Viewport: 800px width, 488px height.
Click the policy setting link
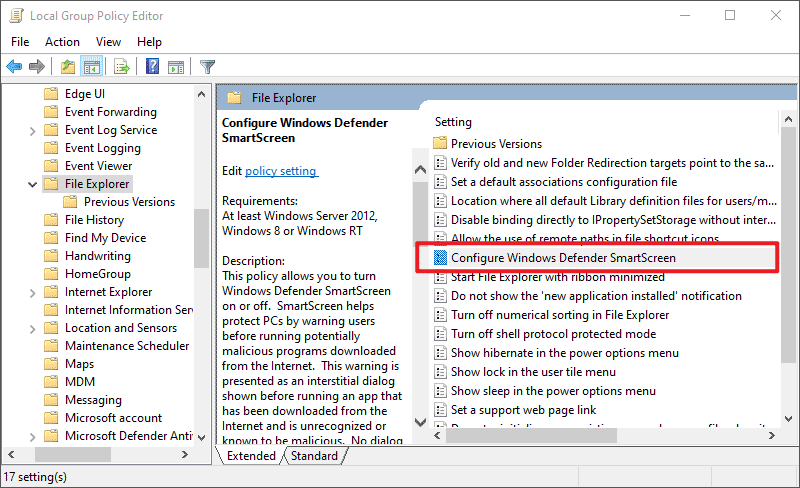pyautogui.click(x=282, y=171)
